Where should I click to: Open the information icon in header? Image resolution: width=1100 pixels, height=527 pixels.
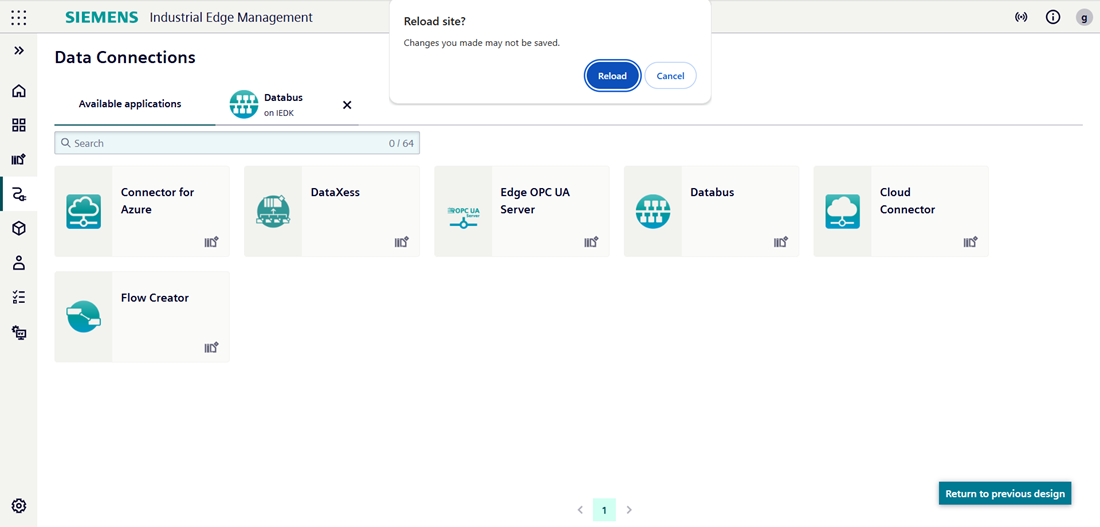[1052, 18]
